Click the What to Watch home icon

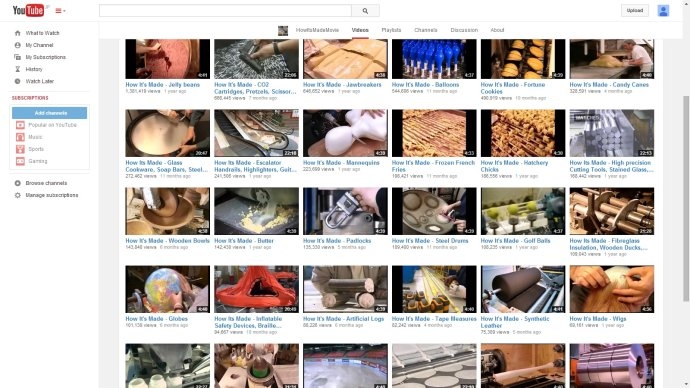click(18, 33)
